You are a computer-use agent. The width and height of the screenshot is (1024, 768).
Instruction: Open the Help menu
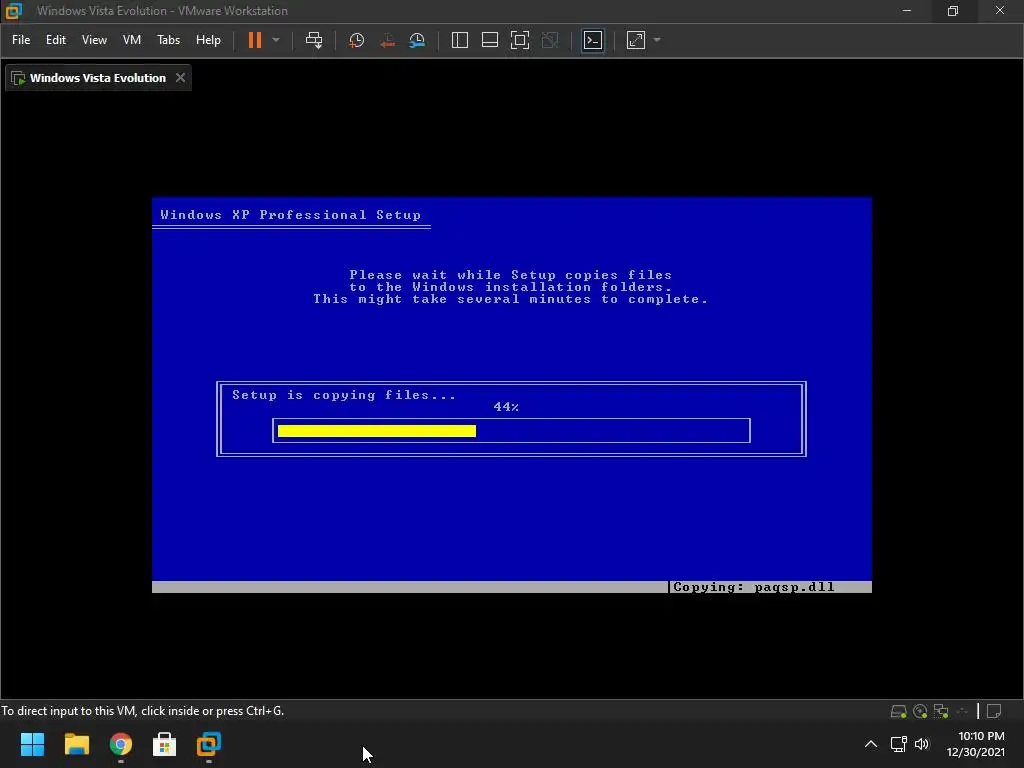coord(208,40)
